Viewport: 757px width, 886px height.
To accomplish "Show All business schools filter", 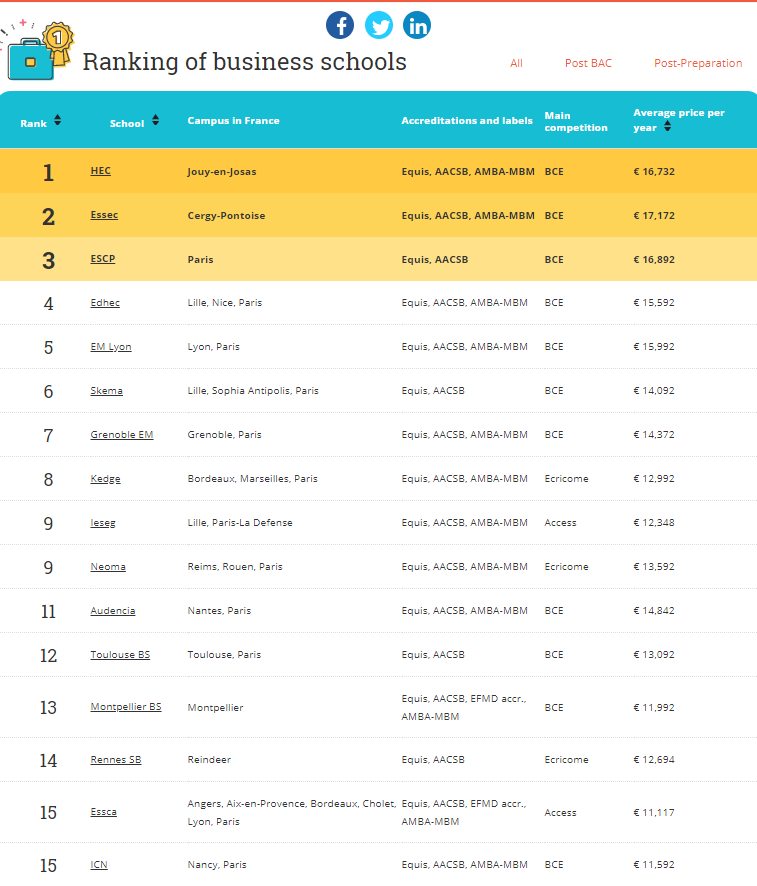I will coord(516,63).
